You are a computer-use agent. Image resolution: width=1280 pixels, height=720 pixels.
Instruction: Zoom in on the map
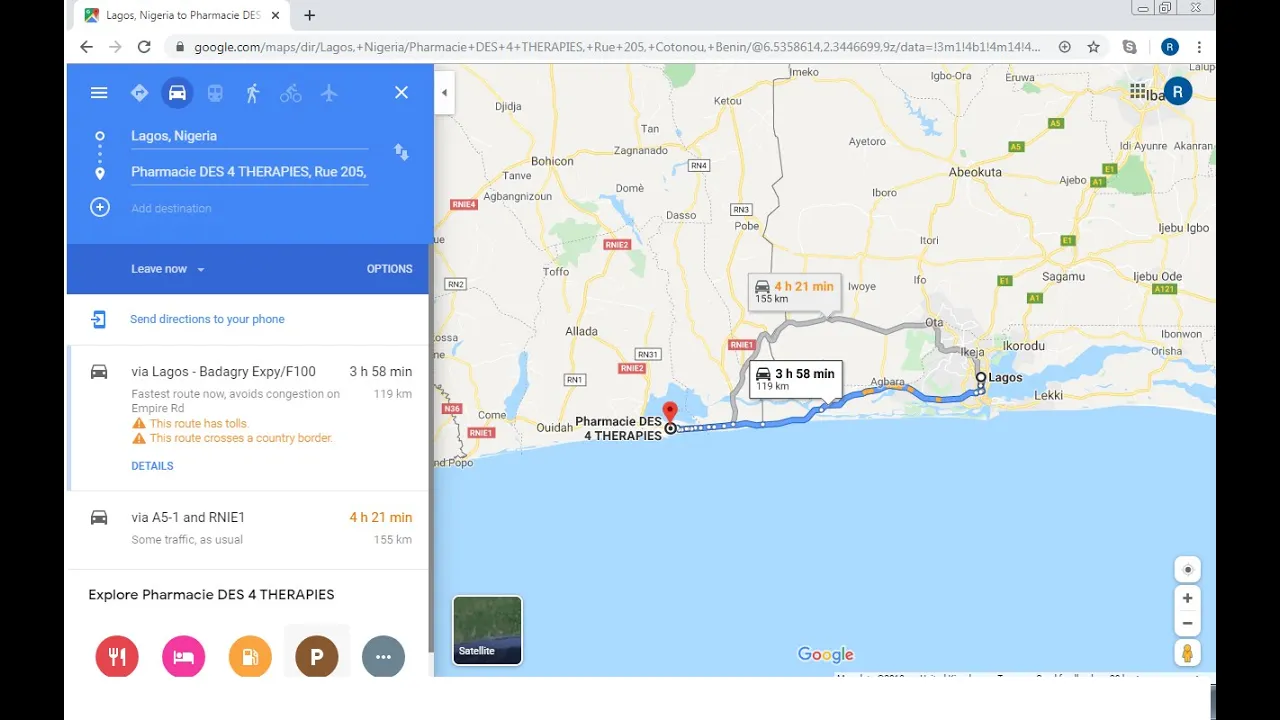tap(1187, 598)
